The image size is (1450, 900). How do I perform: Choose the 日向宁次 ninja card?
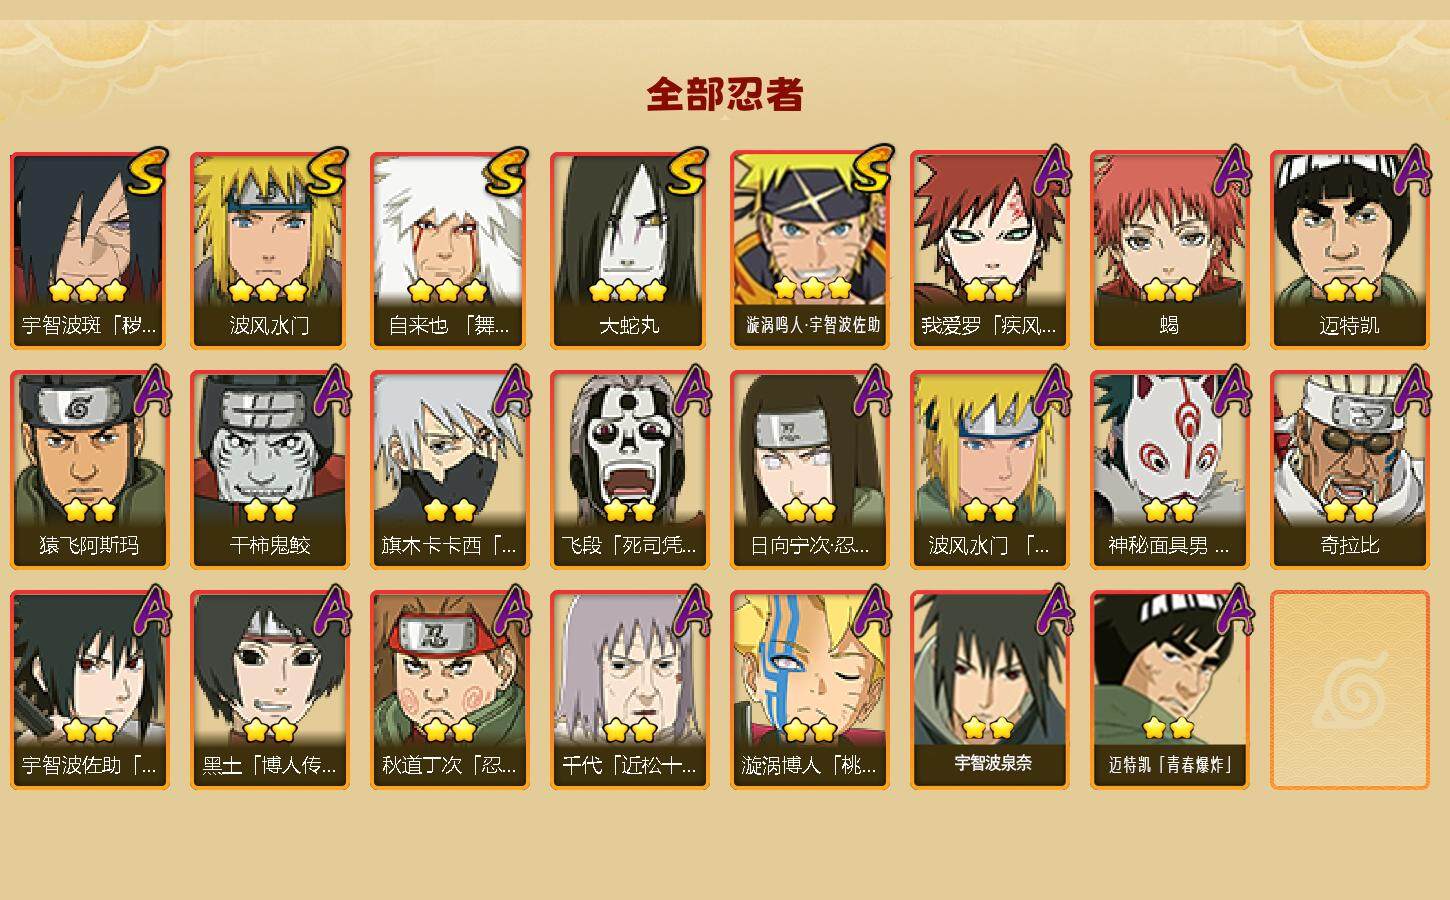pos(810,470)
